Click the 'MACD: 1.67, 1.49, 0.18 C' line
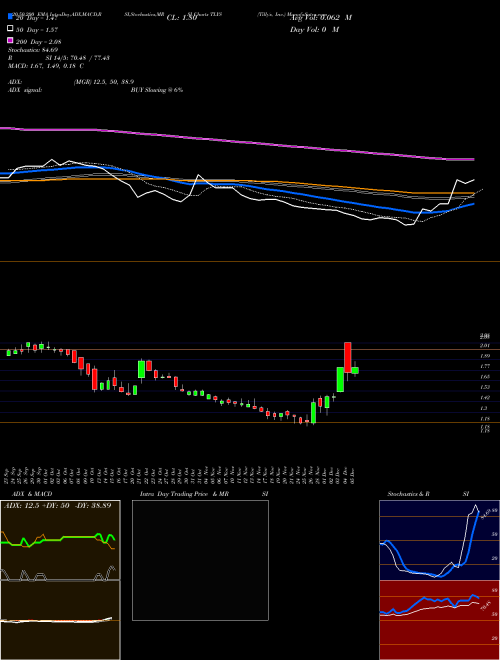 pos(45,66)
